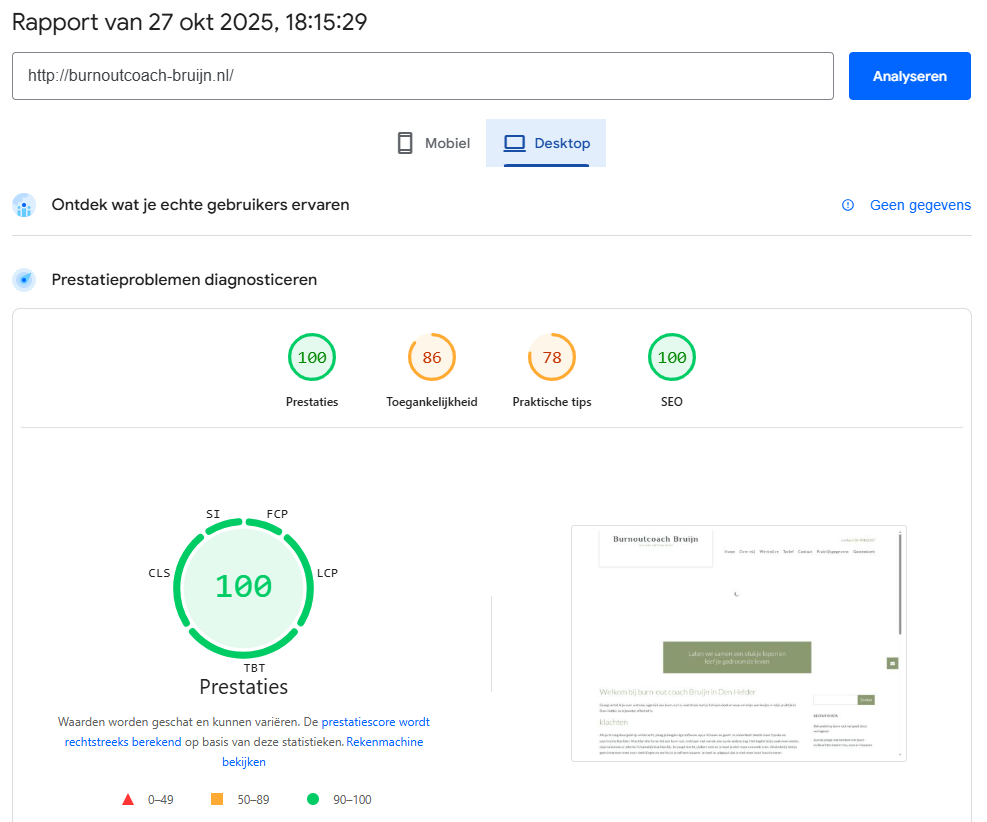987x822 pixels.
Task: Click the Praktische tips score circle 78
Action: [x=552, y=358]
